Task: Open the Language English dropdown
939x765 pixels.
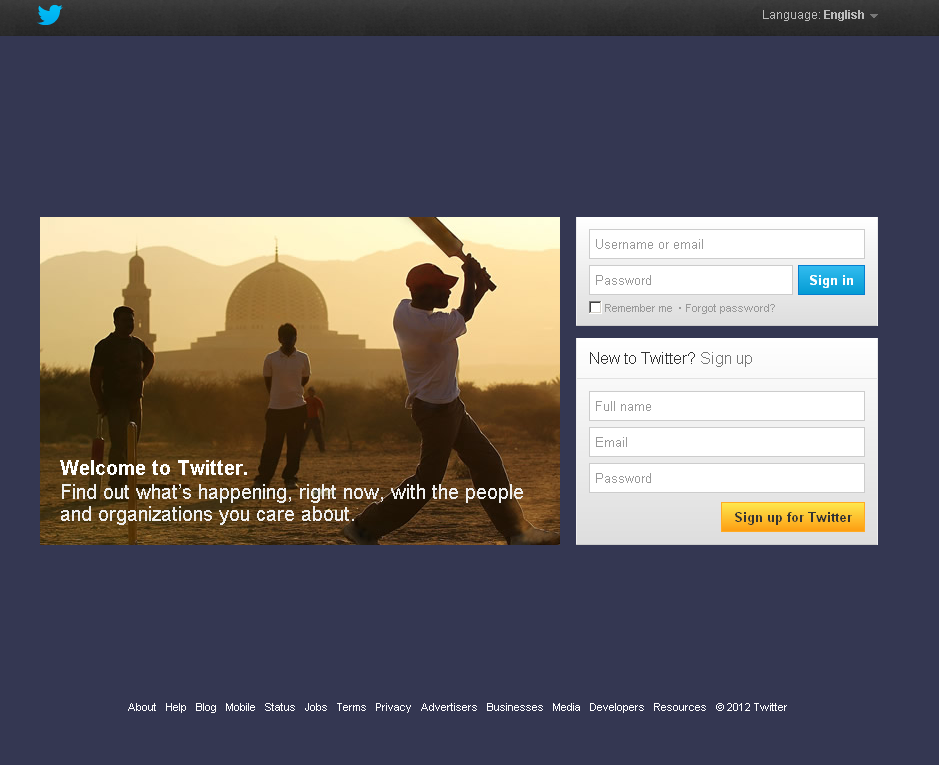Action: click(819, 15)
